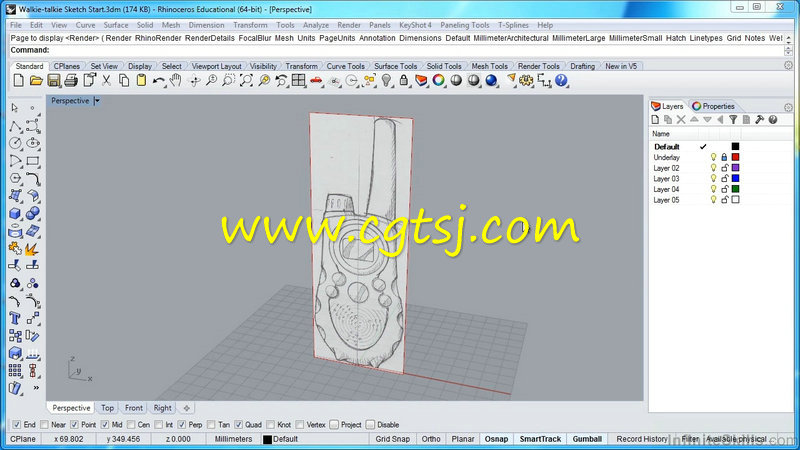Toggle Gumball in status bar
Image resolution: width=800 pixels, height=450 pixels.
click(587, 439)
